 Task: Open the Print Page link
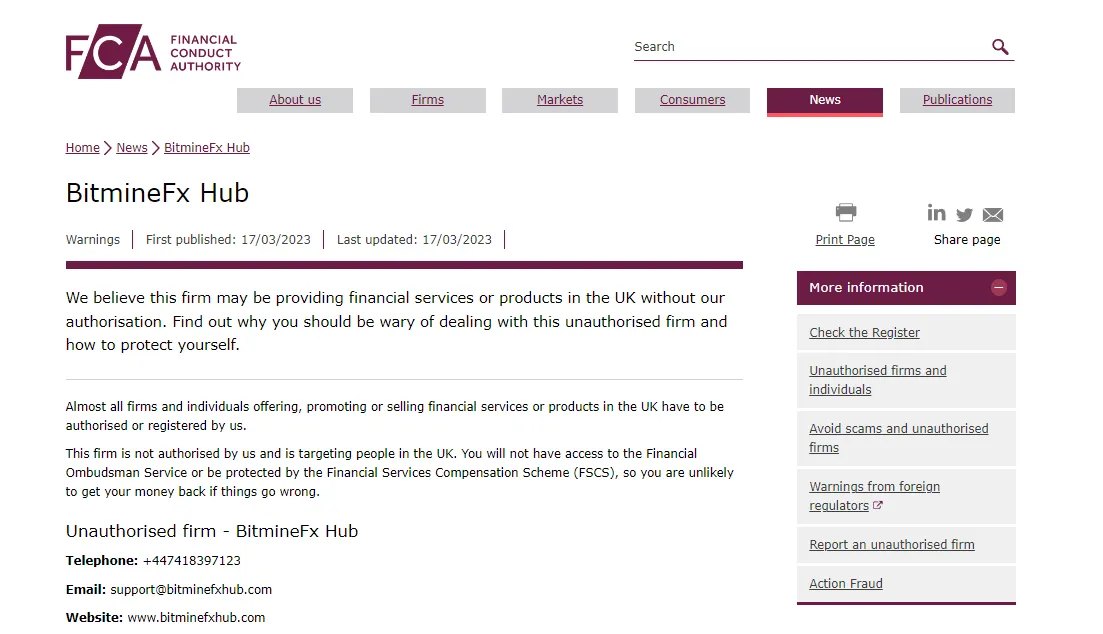(845, 240)
